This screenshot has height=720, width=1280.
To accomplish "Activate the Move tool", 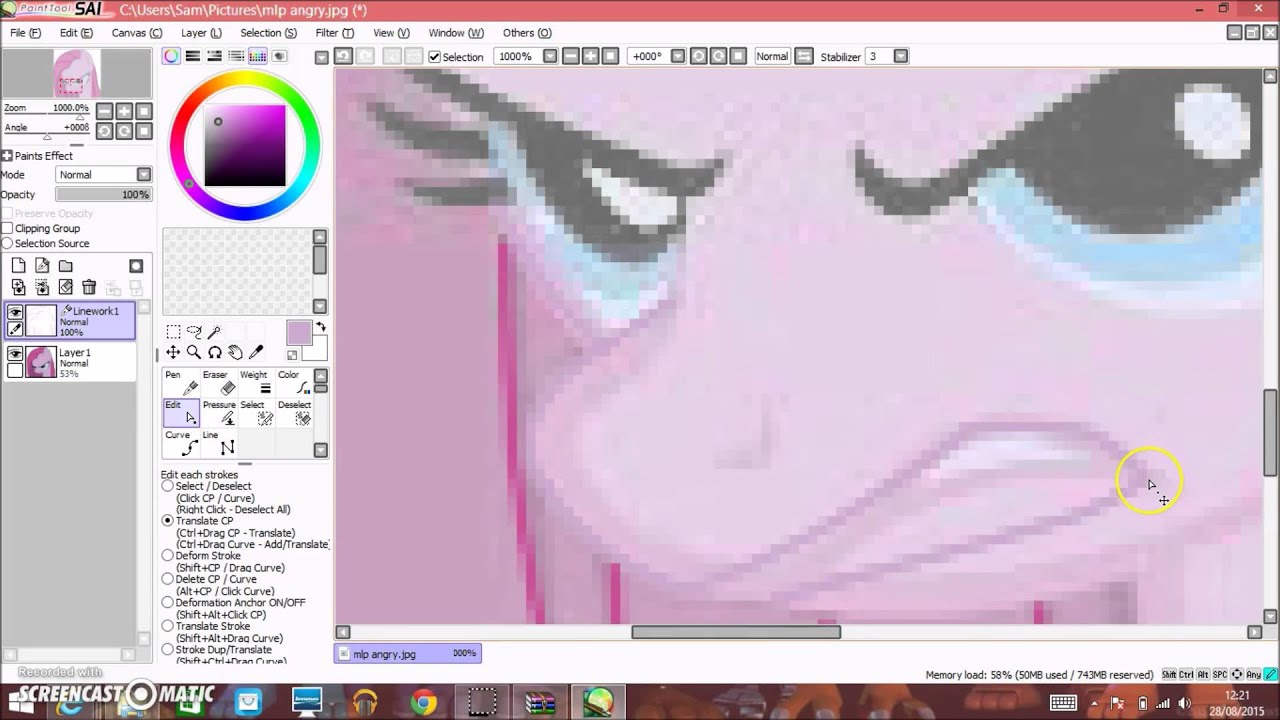I will 173,352.
